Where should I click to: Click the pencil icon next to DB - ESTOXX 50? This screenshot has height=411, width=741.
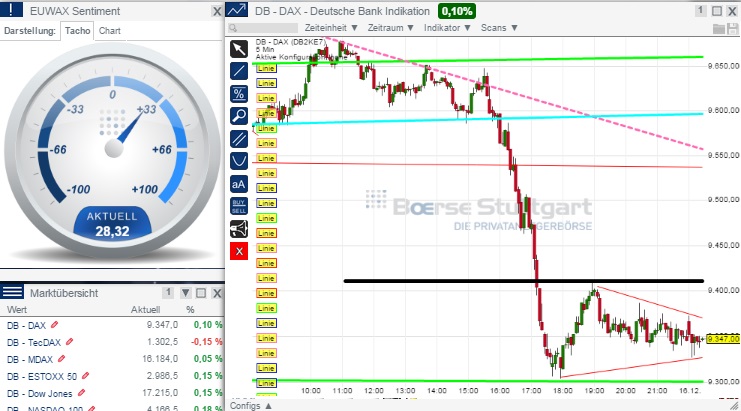coord(86,376)
